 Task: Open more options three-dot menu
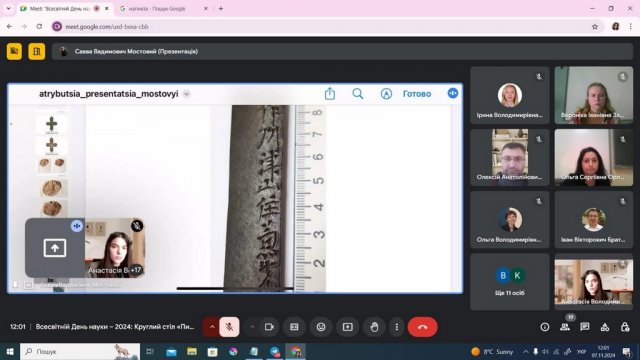point(396,327)
